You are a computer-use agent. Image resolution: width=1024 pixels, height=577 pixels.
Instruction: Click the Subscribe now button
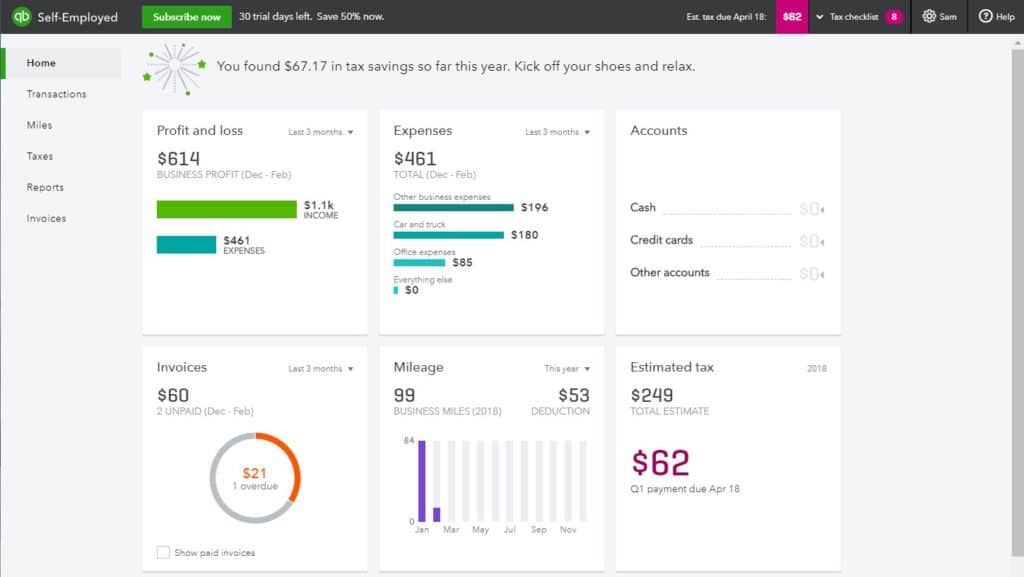tap(185, 17)
